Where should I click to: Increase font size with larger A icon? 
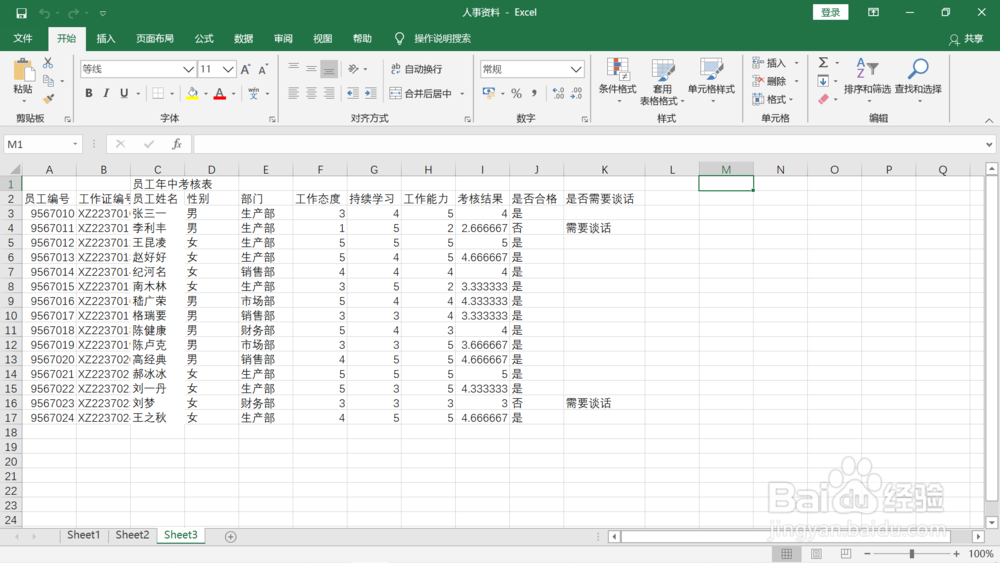(246, 69)
